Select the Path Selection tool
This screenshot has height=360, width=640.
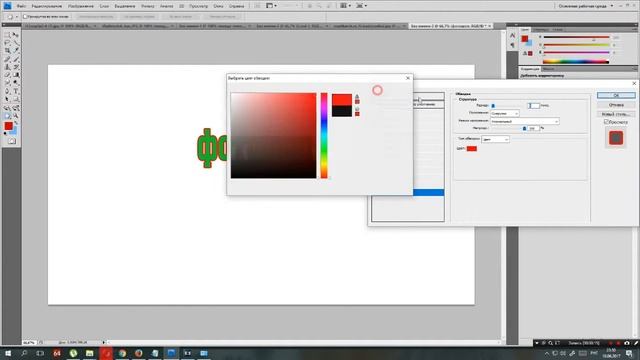point(7,99)
